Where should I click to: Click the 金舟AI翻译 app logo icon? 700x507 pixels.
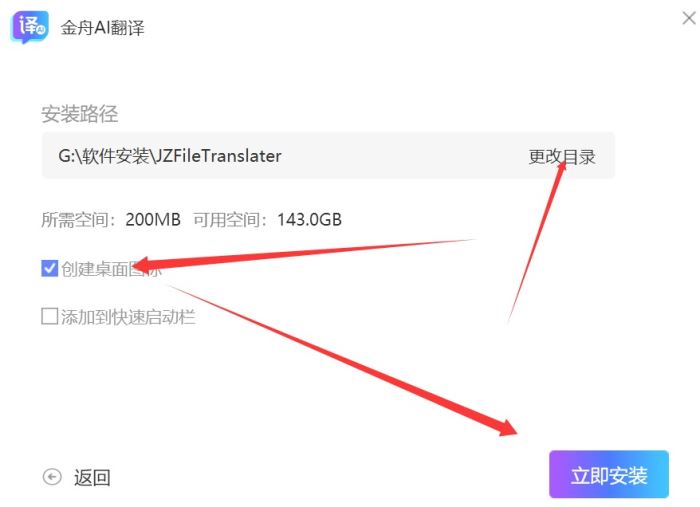tap(29, 27)
